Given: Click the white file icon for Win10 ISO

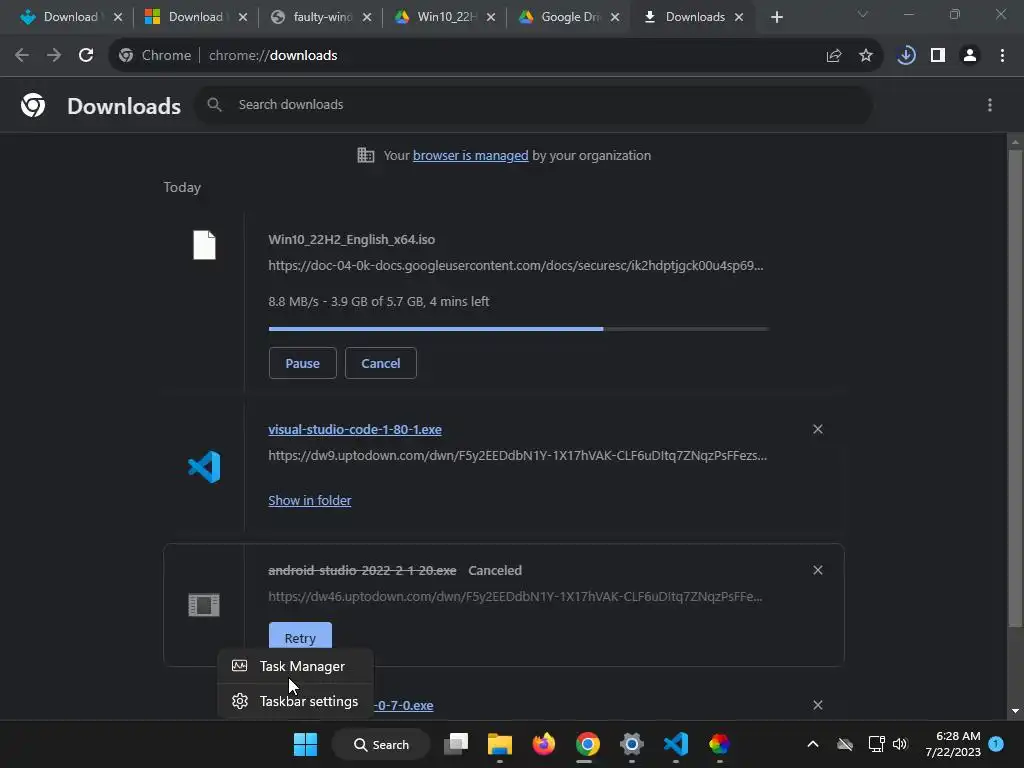Looking at the screenshot, I should click(x=204, y=245).
